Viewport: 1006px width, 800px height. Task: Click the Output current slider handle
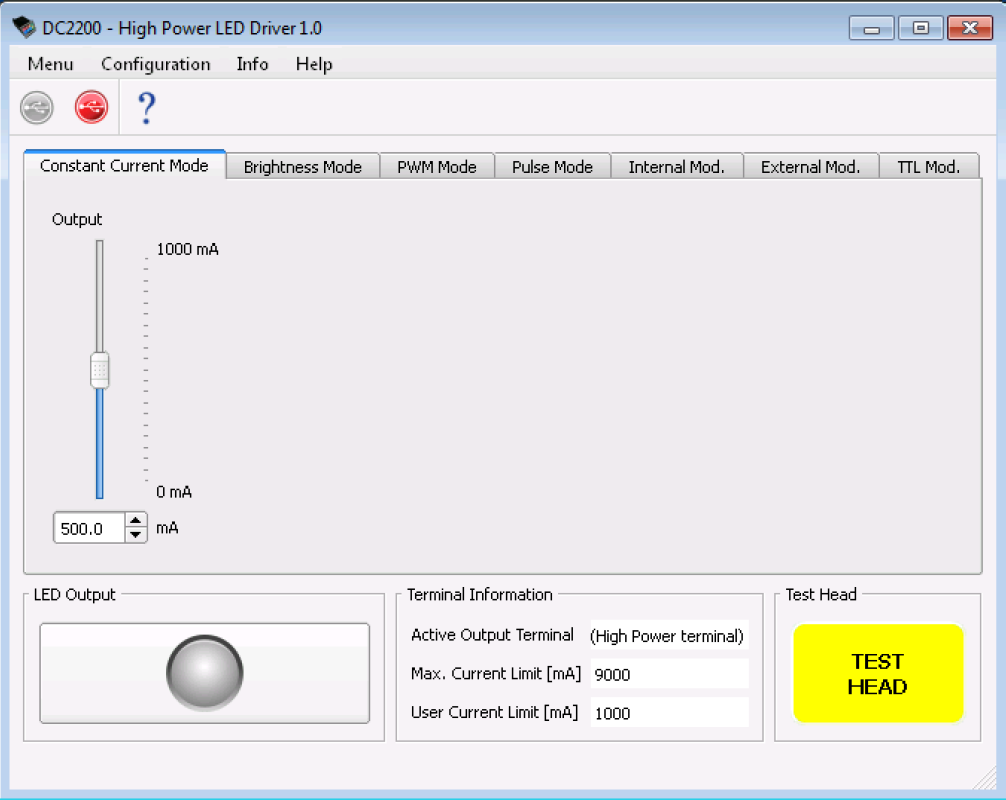99,370
